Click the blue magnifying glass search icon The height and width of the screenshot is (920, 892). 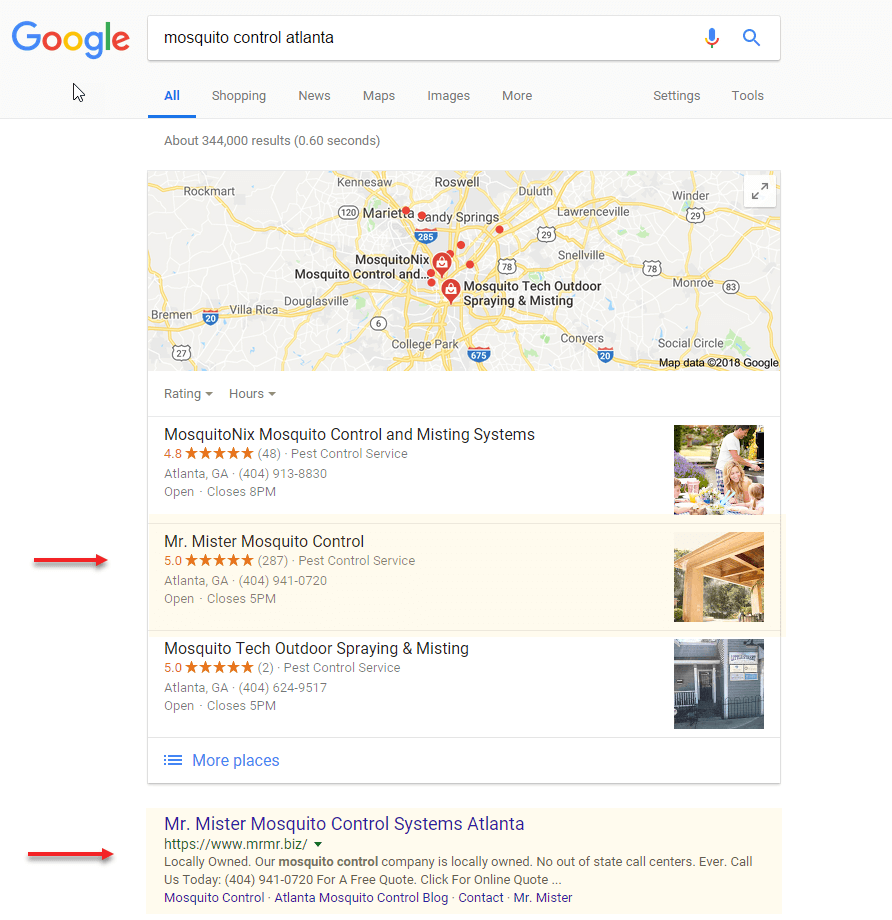coord(751,38)
